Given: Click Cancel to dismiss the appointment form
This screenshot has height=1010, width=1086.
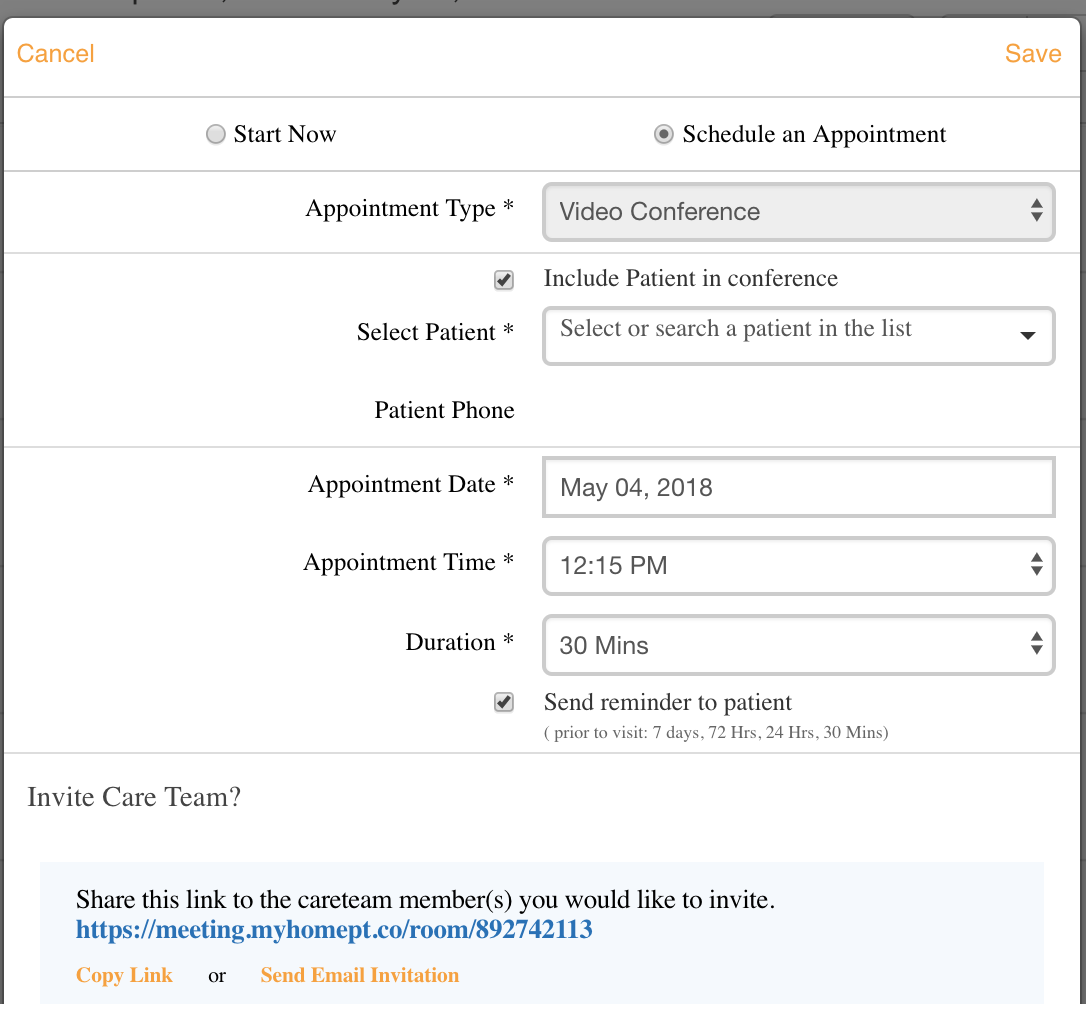Looking at the screenshot, I should click(x=56, y=53).
